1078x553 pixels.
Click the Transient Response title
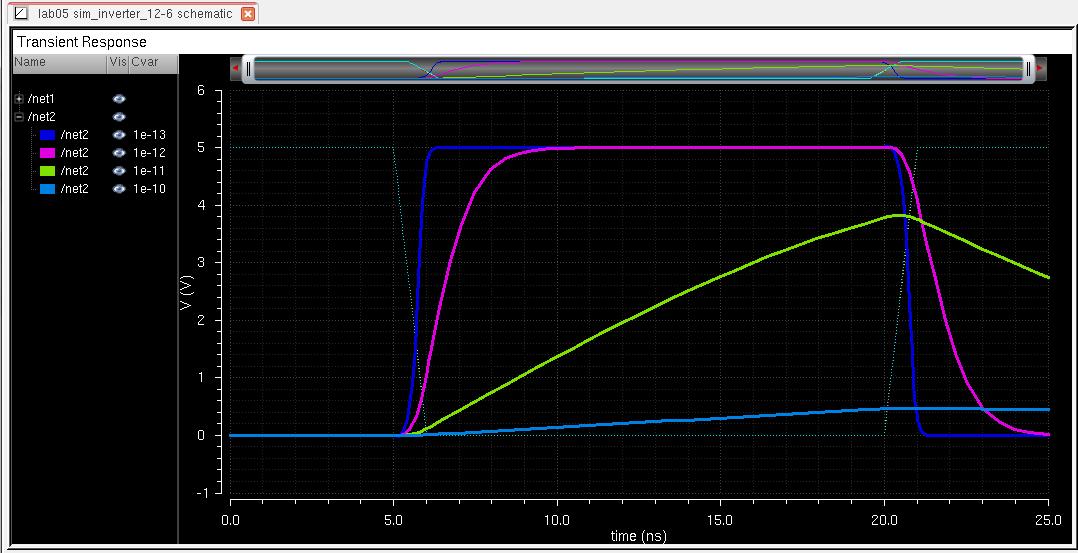click(82, 42)
